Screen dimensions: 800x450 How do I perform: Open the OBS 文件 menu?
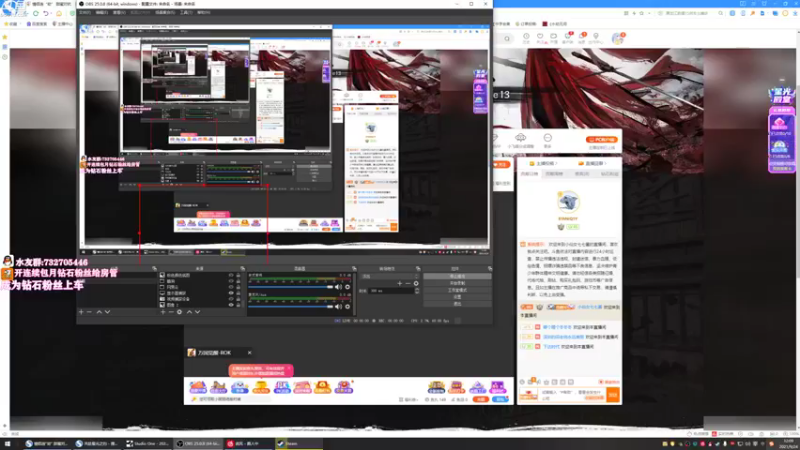pyautogui.click(x=85, y=12)
